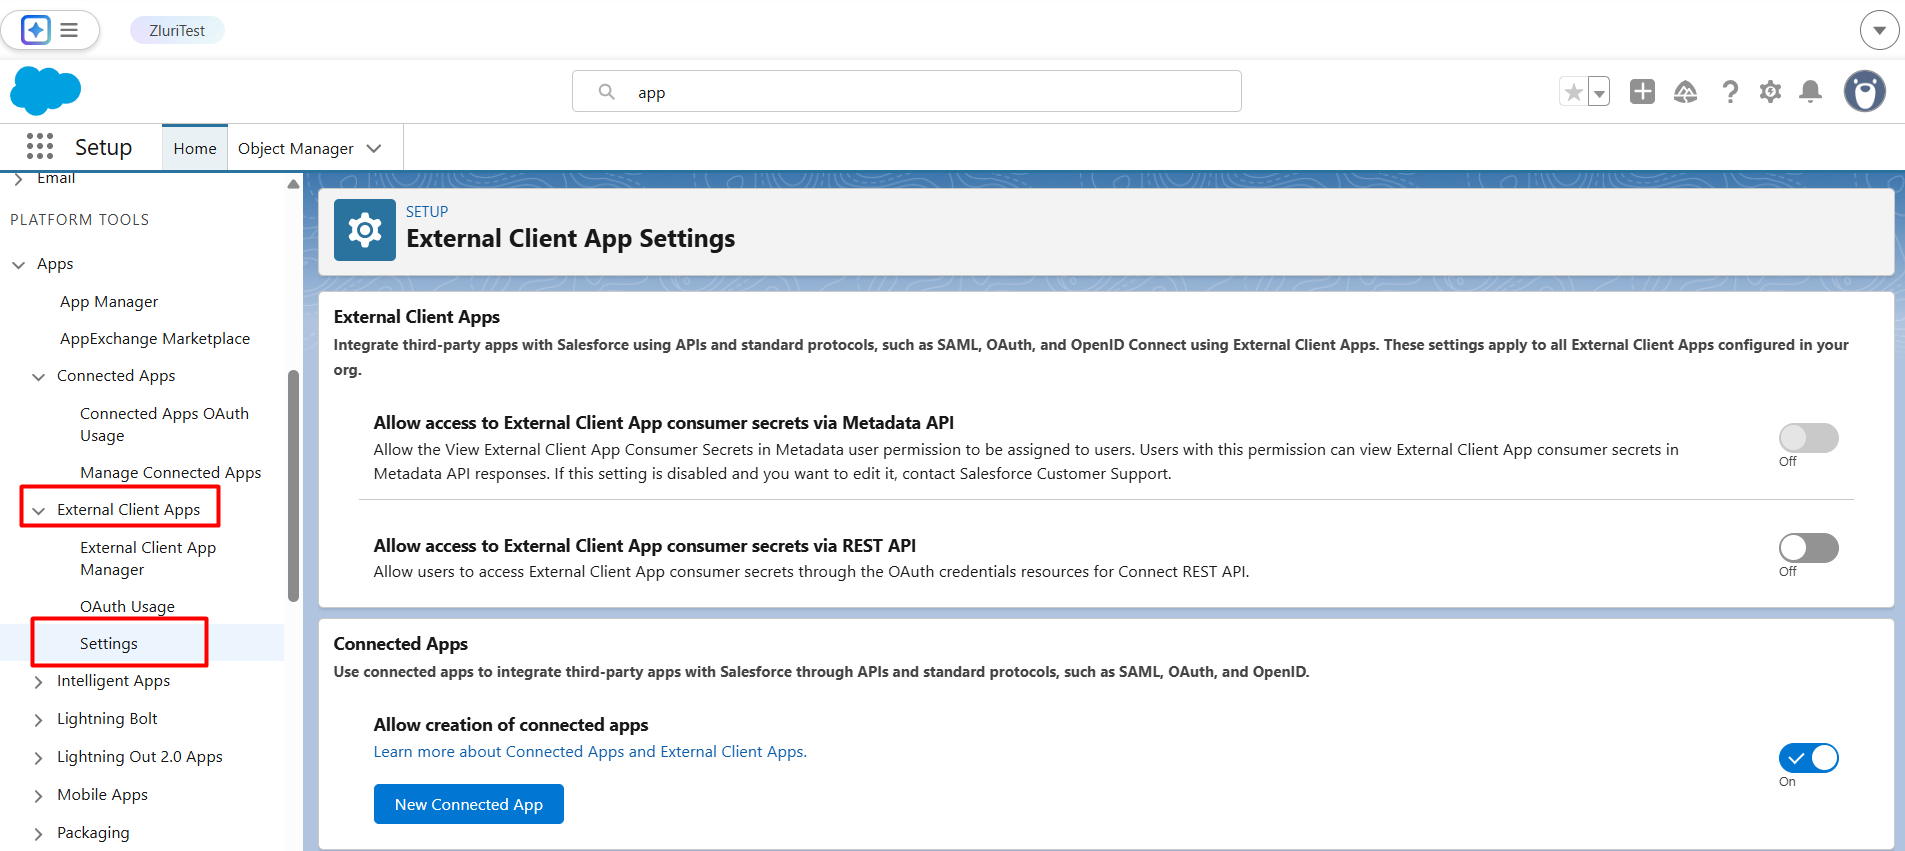Expand the Mobile Apps node
Image resolution: width=1905 pixels, height=851 pixels.
38,795
